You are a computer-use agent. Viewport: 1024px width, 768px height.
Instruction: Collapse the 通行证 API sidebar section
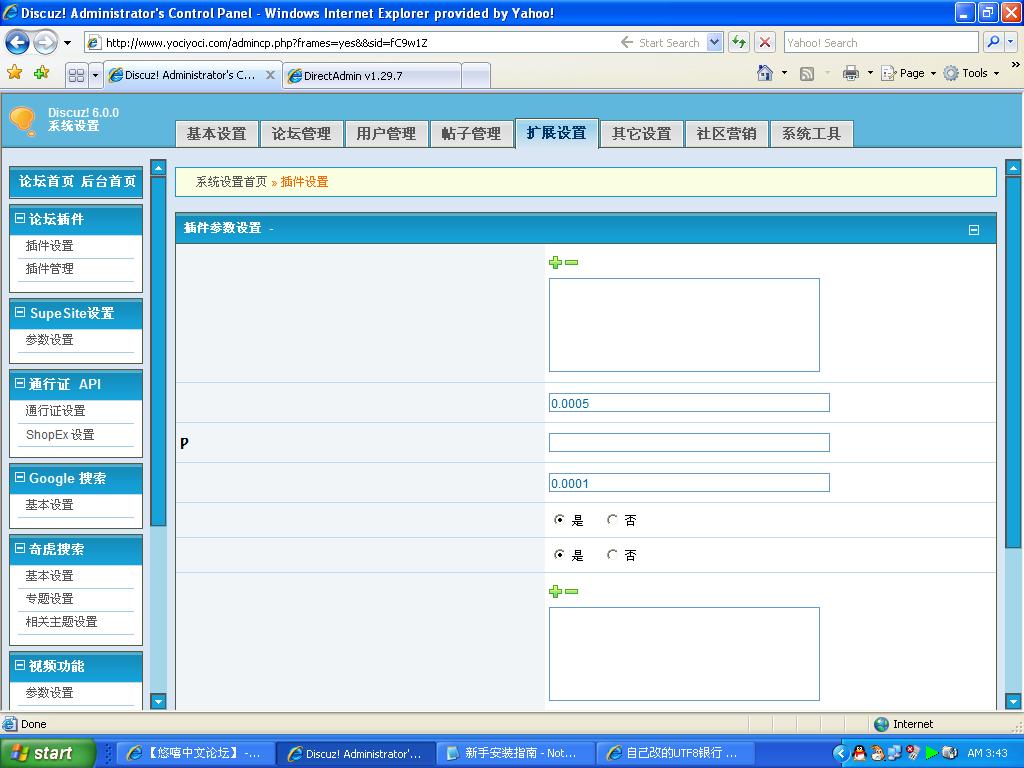point(20,383)
